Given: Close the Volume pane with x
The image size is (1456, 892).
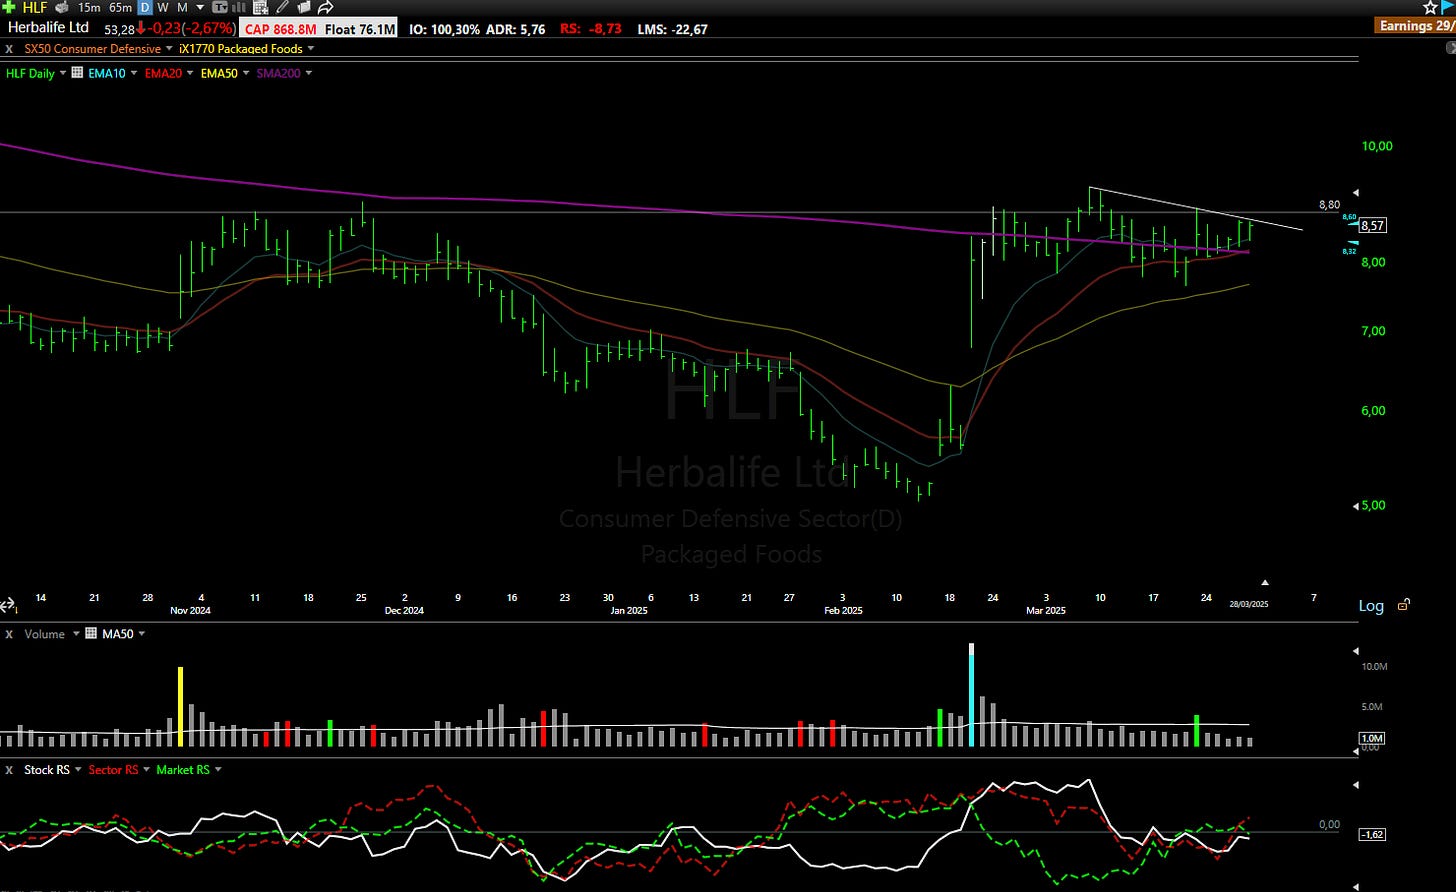Looking at the screenshot, I should (9, 634).
